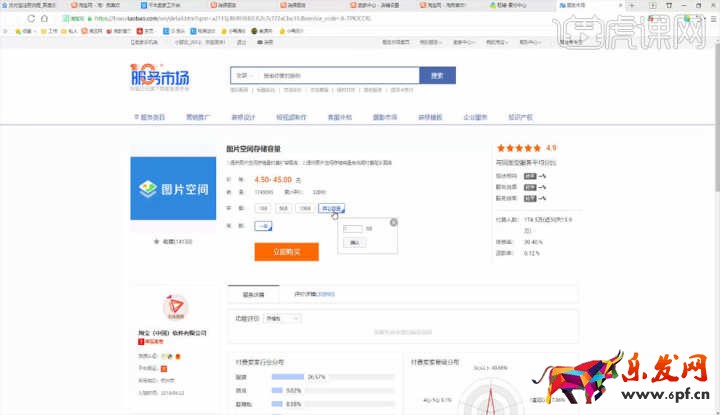This screenshot has height=415, width=720.
Task: Switch to the 服务详情 tab
Action: (x=253, y=294)
